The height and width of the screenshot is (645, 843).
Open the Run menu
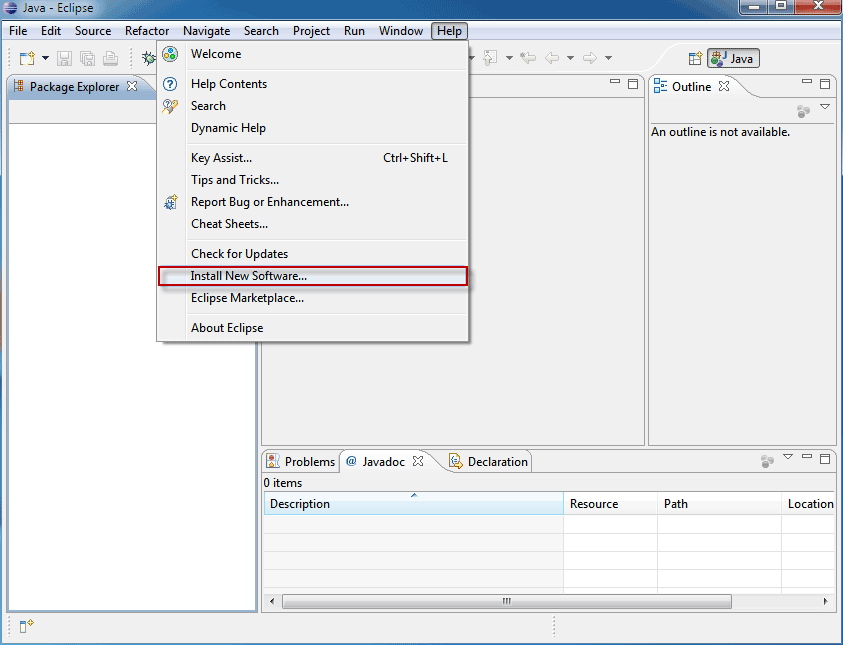point(354,31)
